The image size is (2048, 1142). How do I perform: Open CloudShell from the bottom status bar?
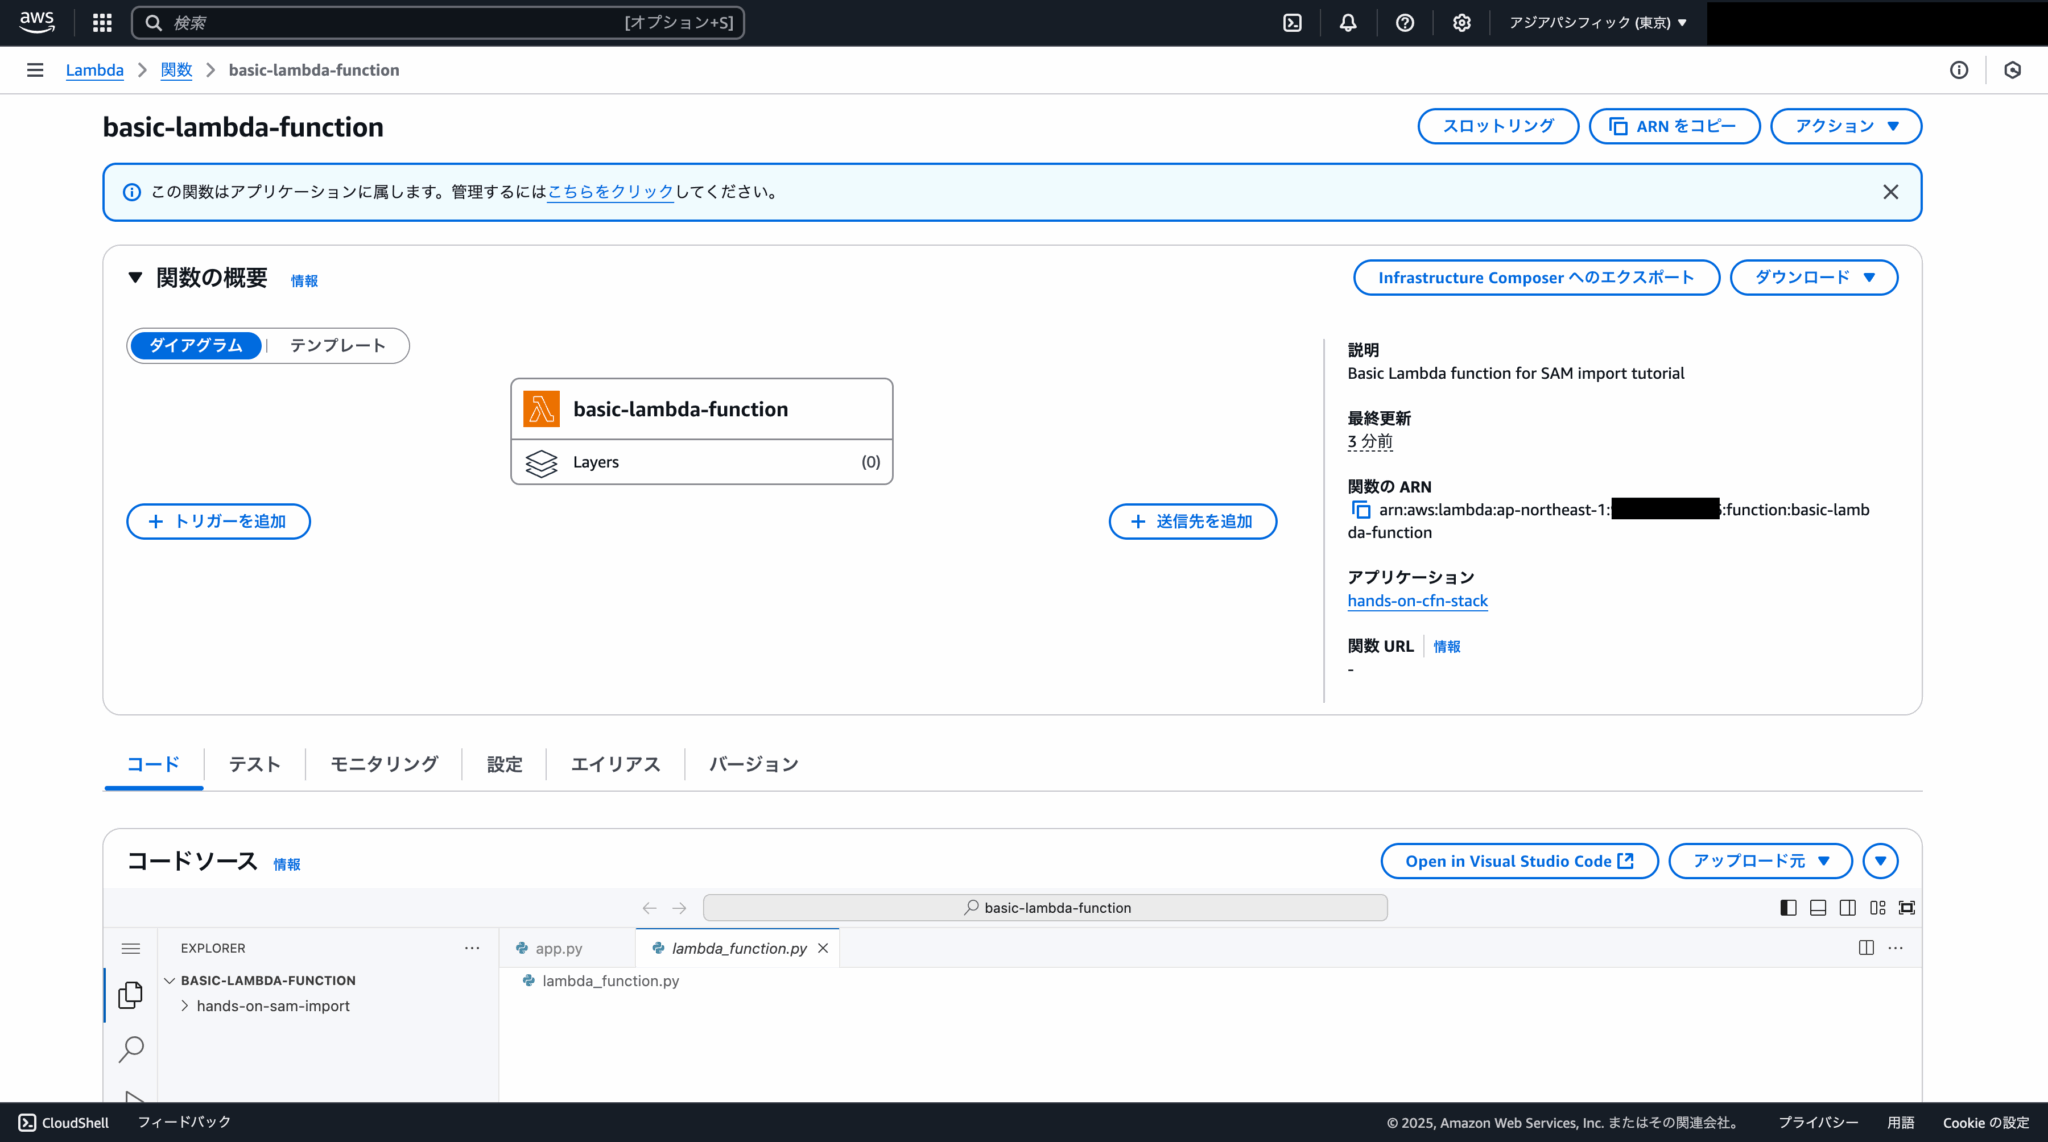[62, 1122]
